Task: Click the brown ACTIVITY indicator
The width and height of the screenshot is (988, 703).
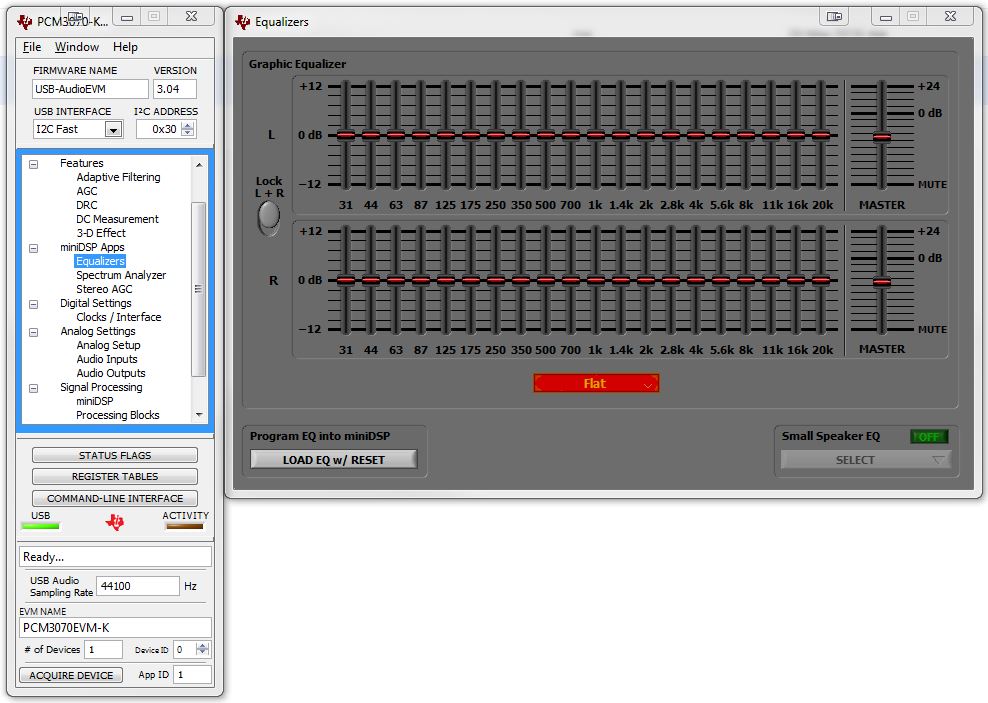Action: 185,526
